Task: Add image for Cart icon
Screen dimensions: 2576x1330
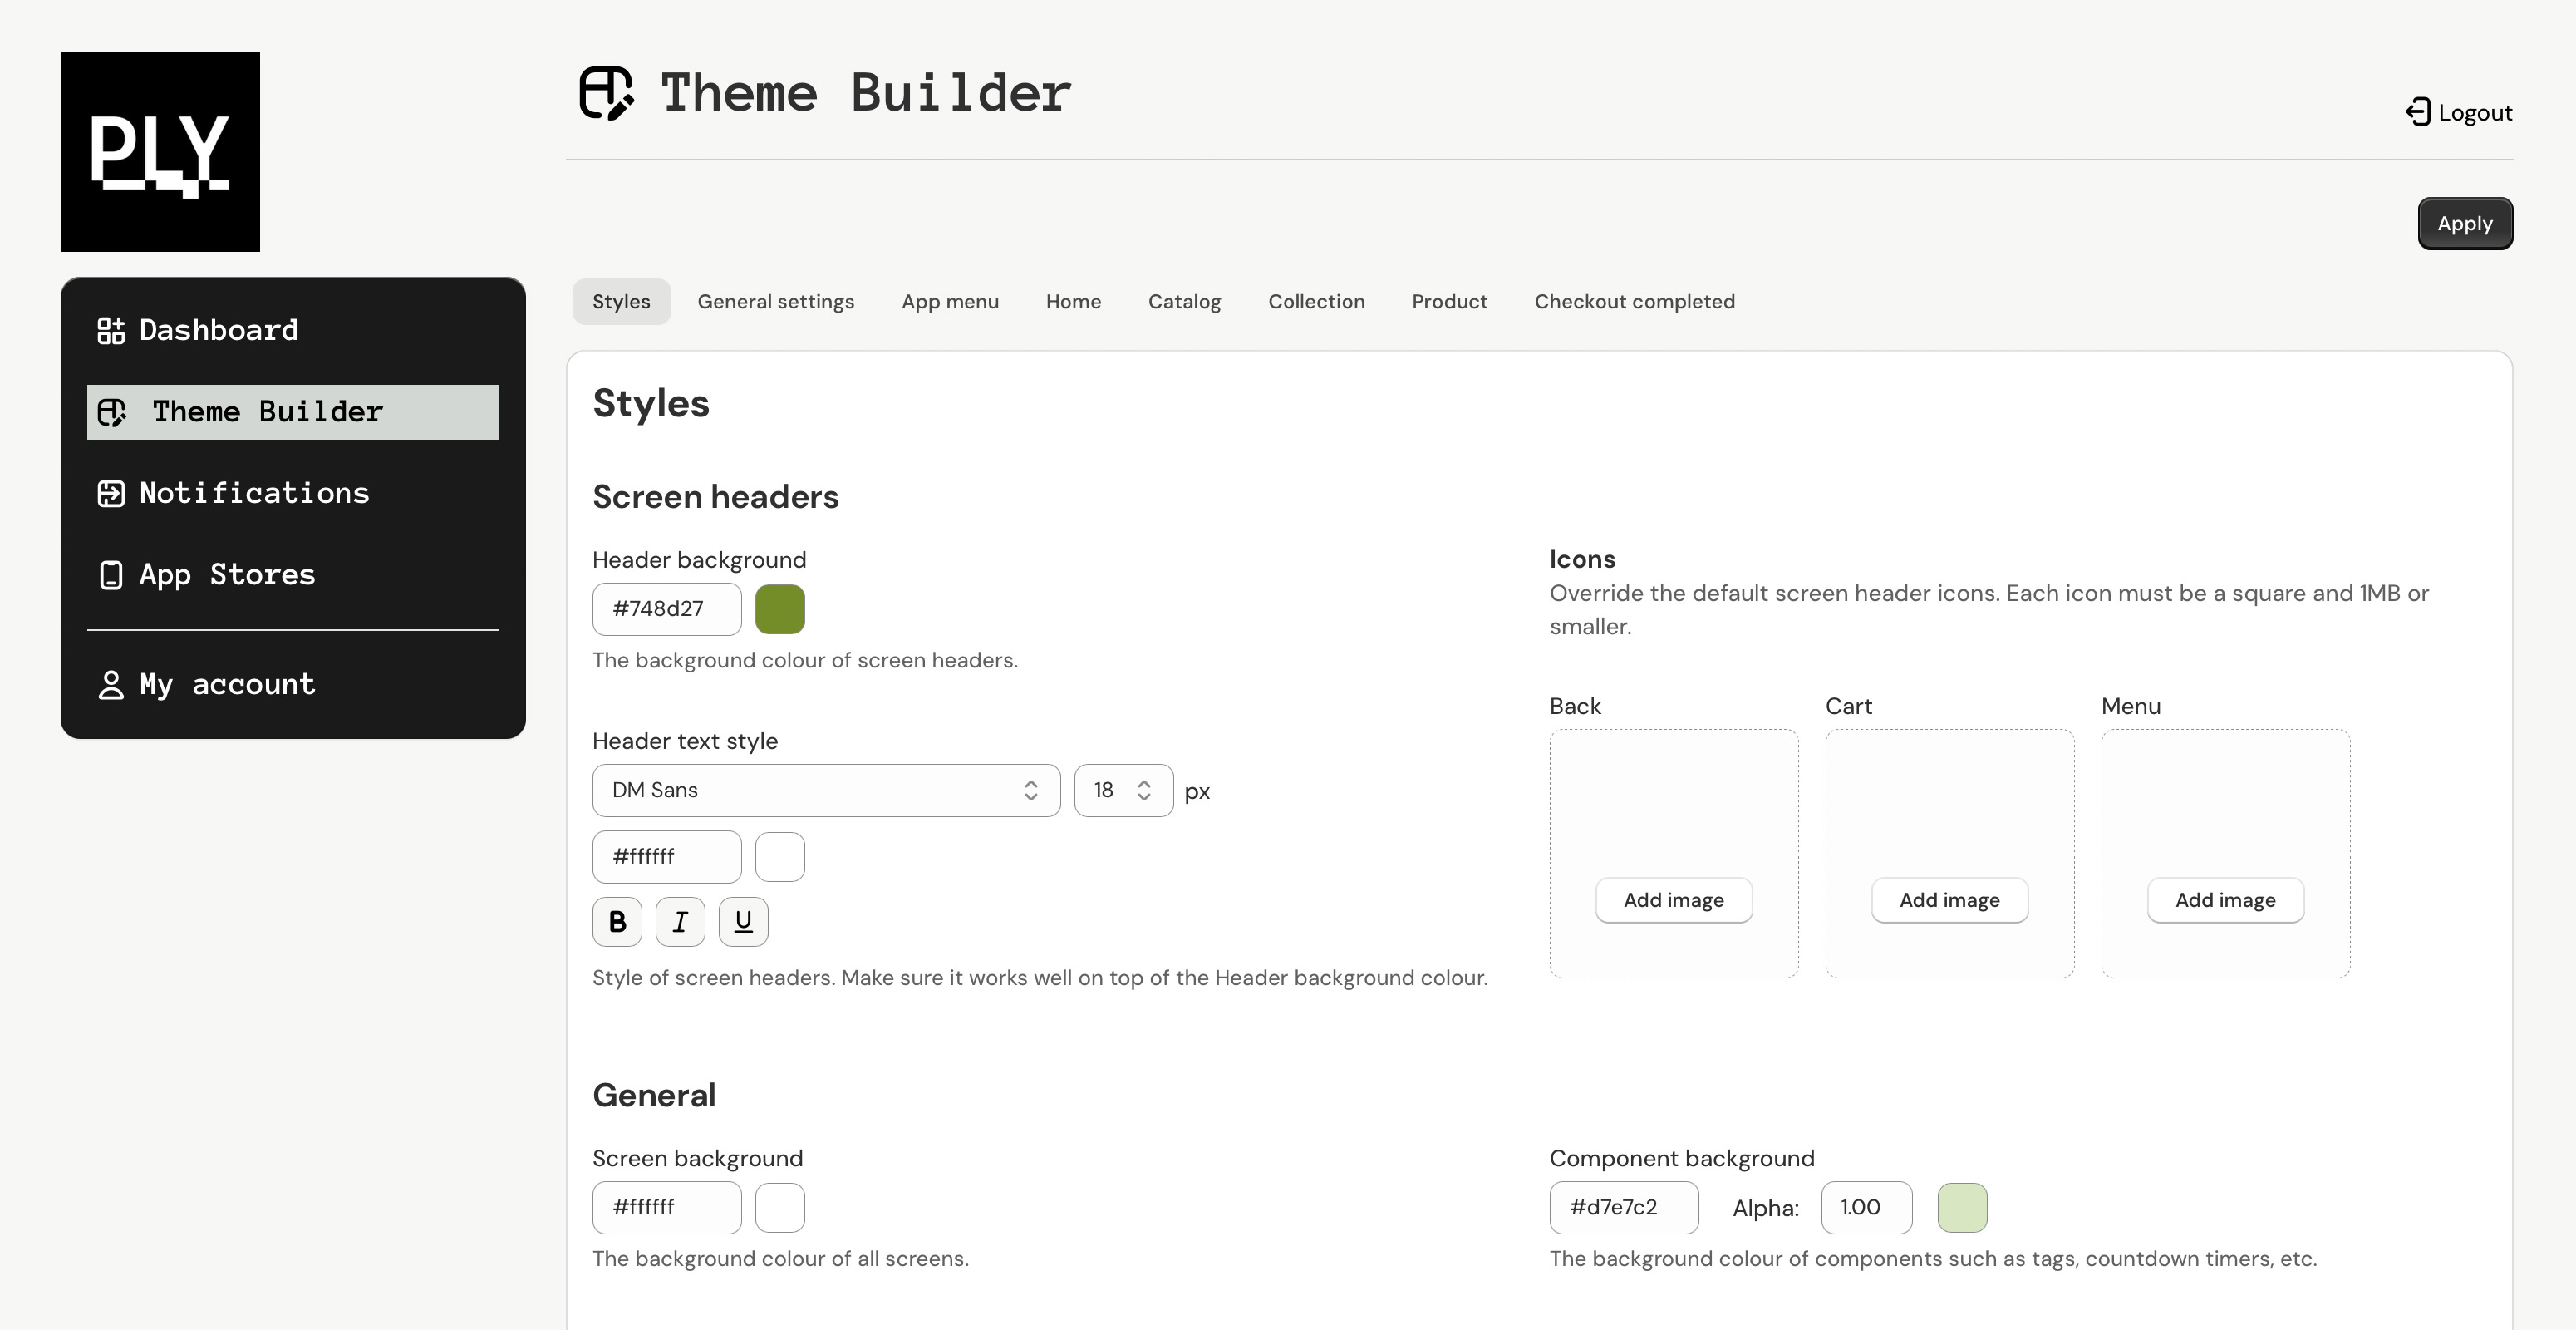Action: pyautogui.click(x=1949, y=900)
